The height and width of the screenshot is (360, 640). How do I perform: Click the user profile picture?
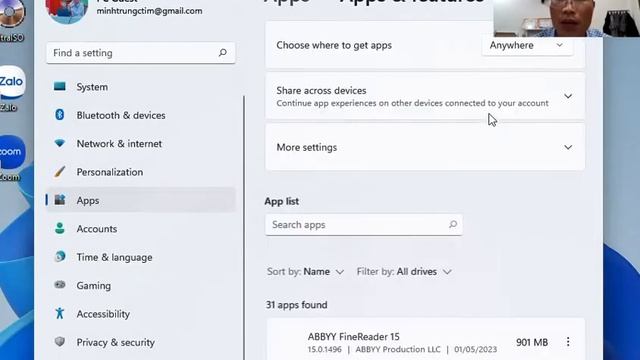click(x=67, y=10)
